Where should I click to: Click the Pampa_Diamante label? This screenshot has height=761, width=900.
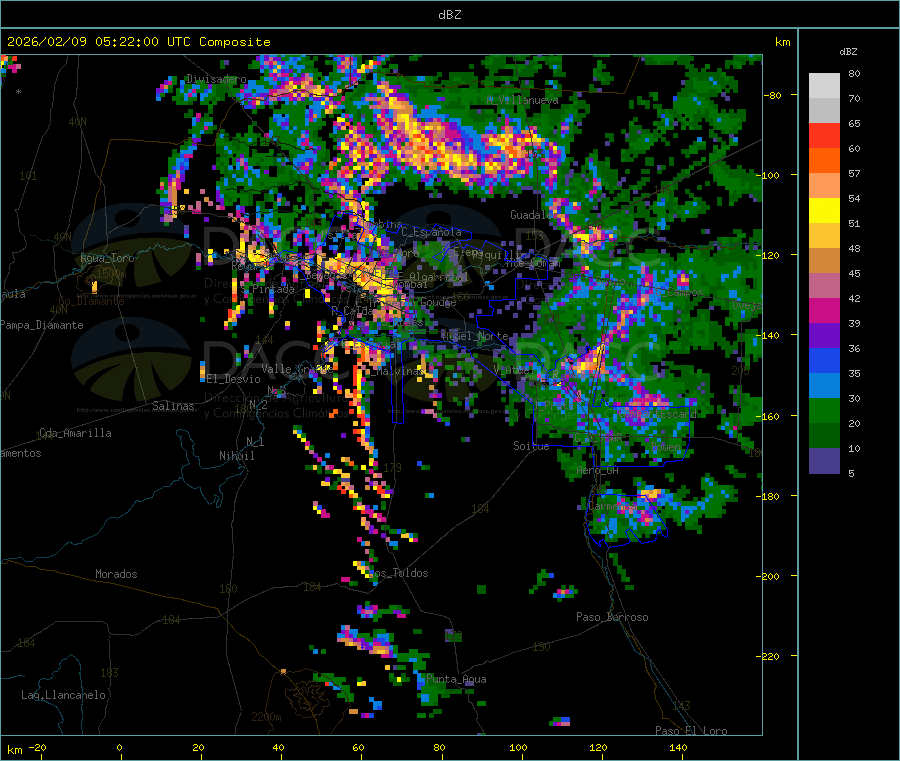coord(42,325)
